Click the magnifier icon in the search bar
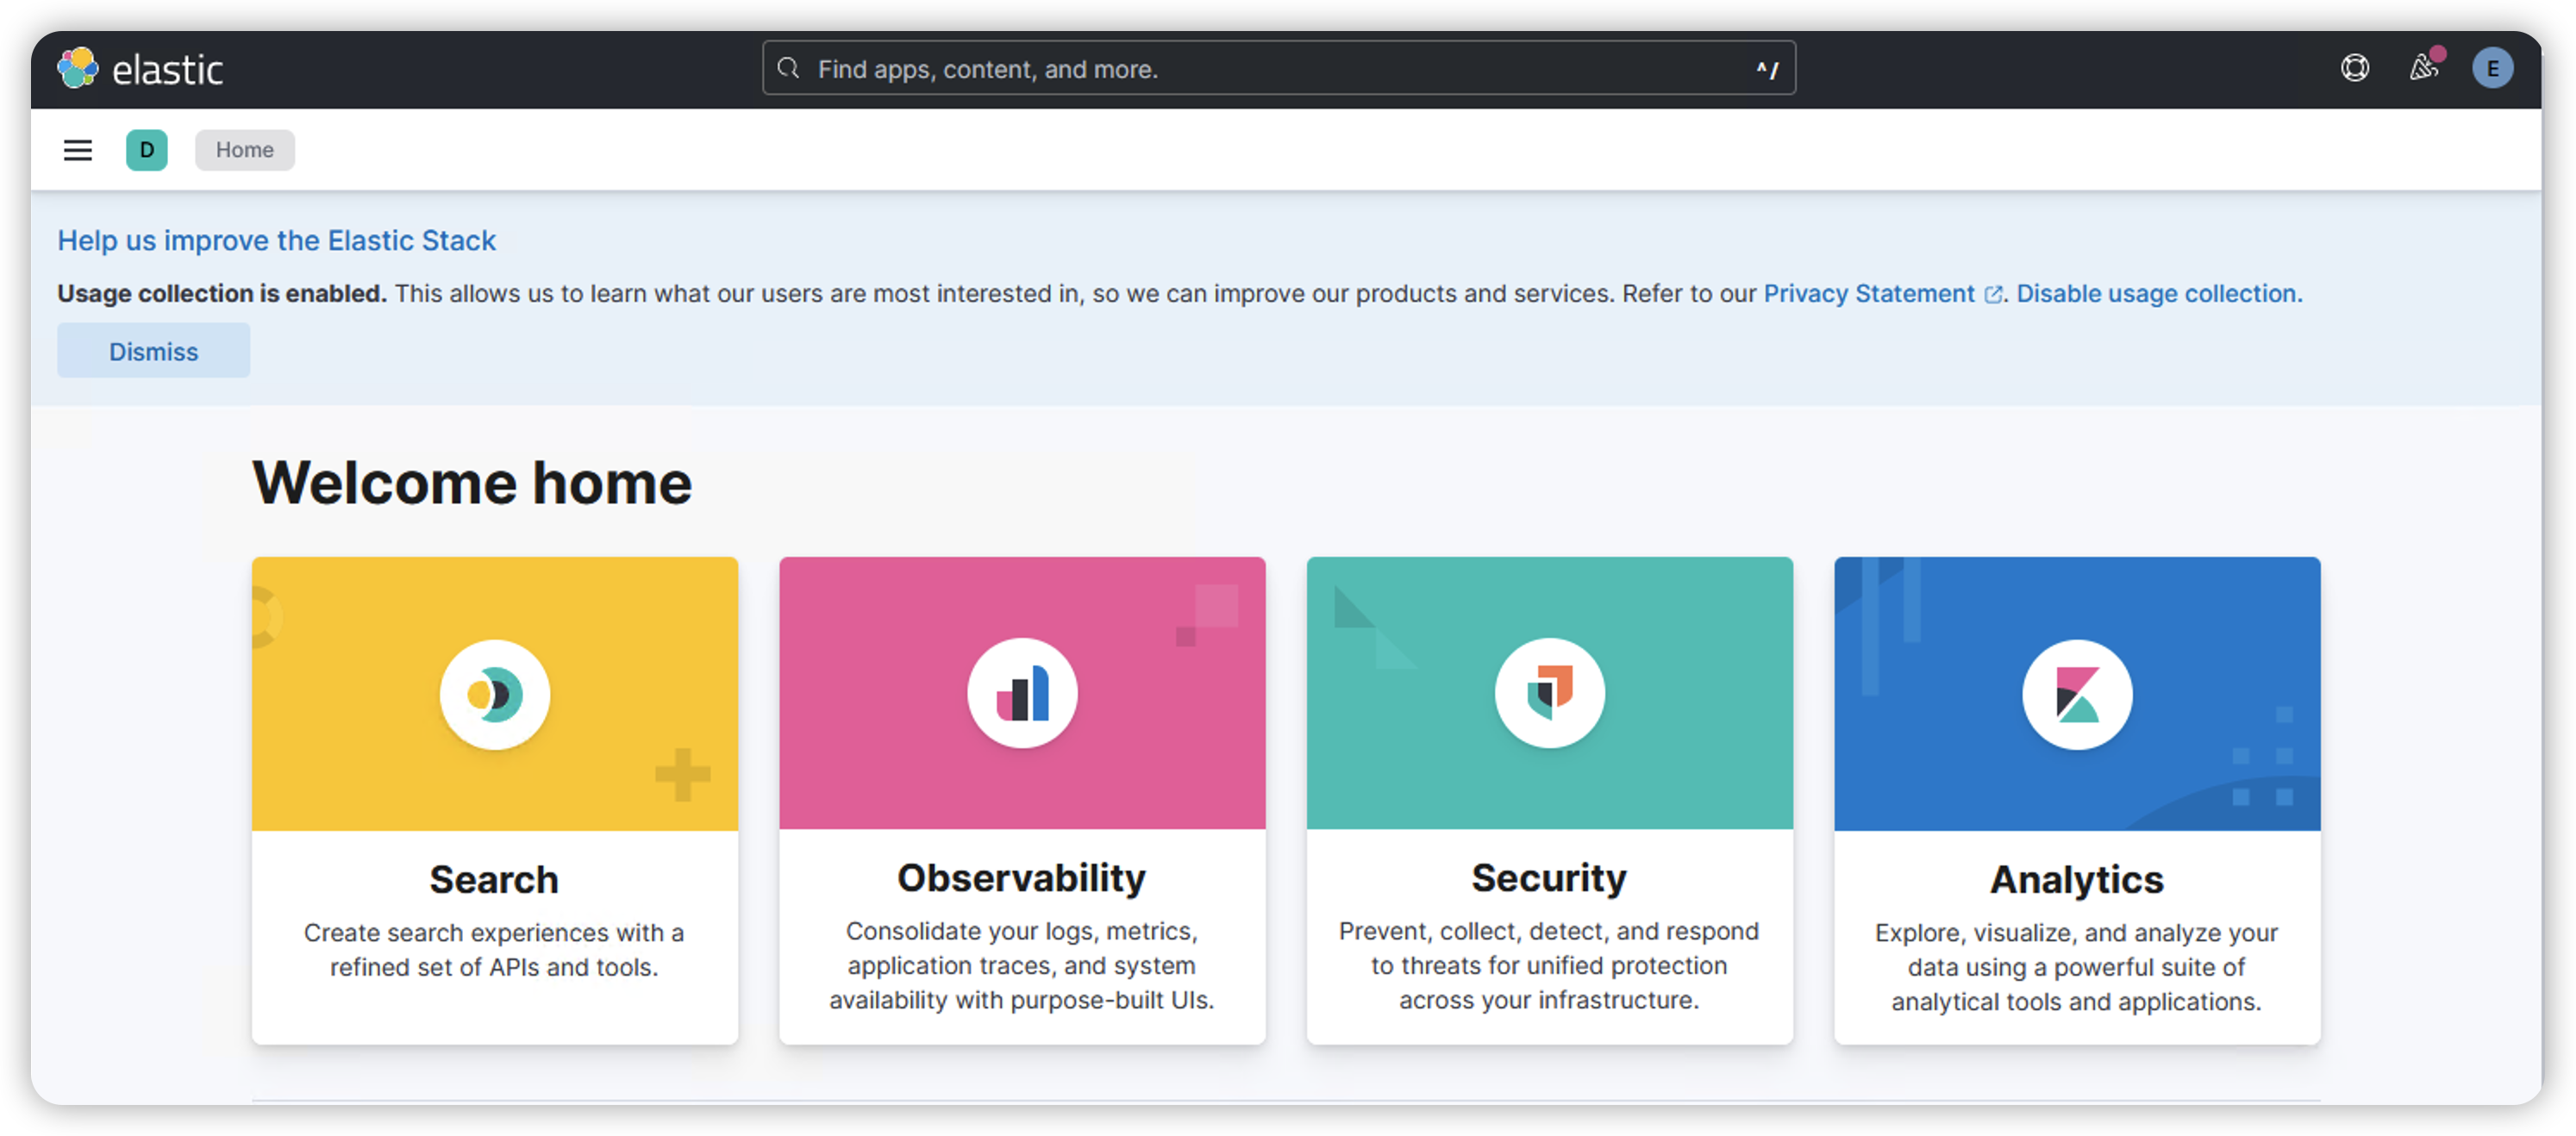This screenshot has height=1136, width=2576. 788,68
